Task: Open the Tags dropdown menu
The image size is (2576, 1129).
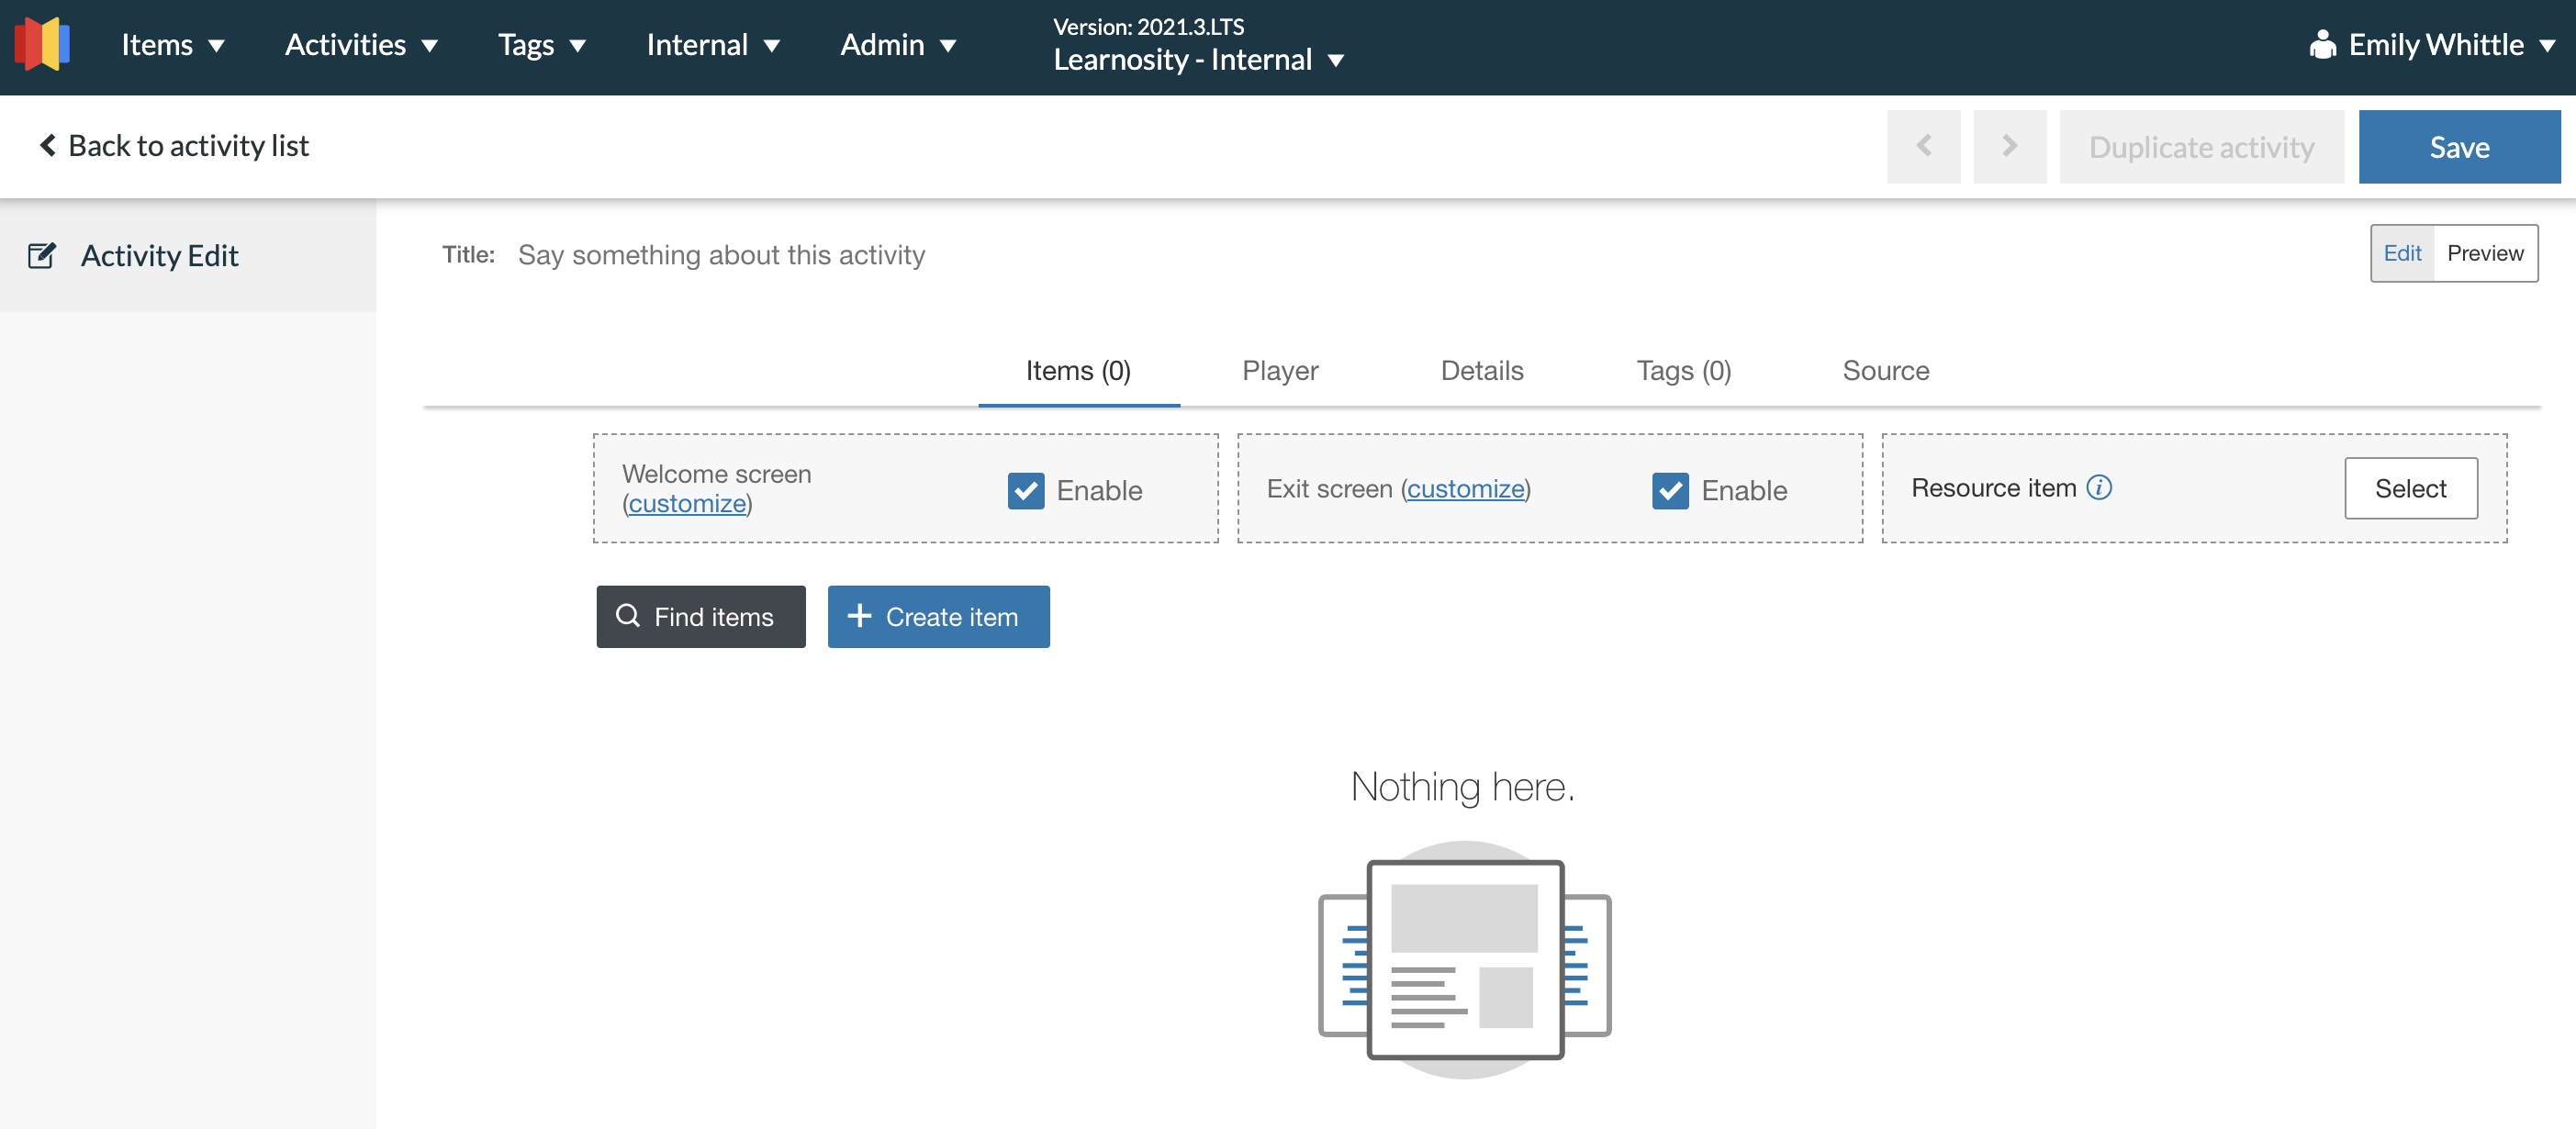Action: coord(541,45)
